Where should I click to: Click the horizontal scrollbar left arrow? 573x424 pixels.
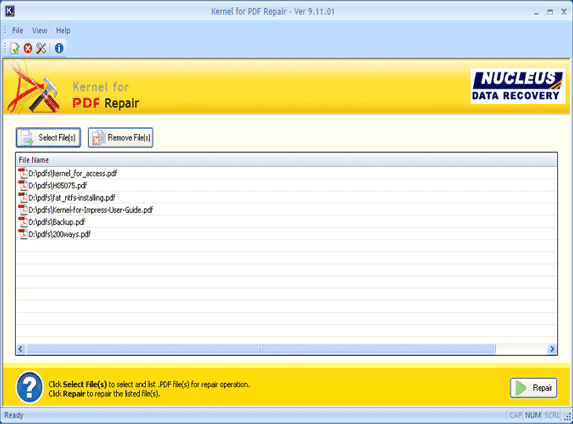21,349
